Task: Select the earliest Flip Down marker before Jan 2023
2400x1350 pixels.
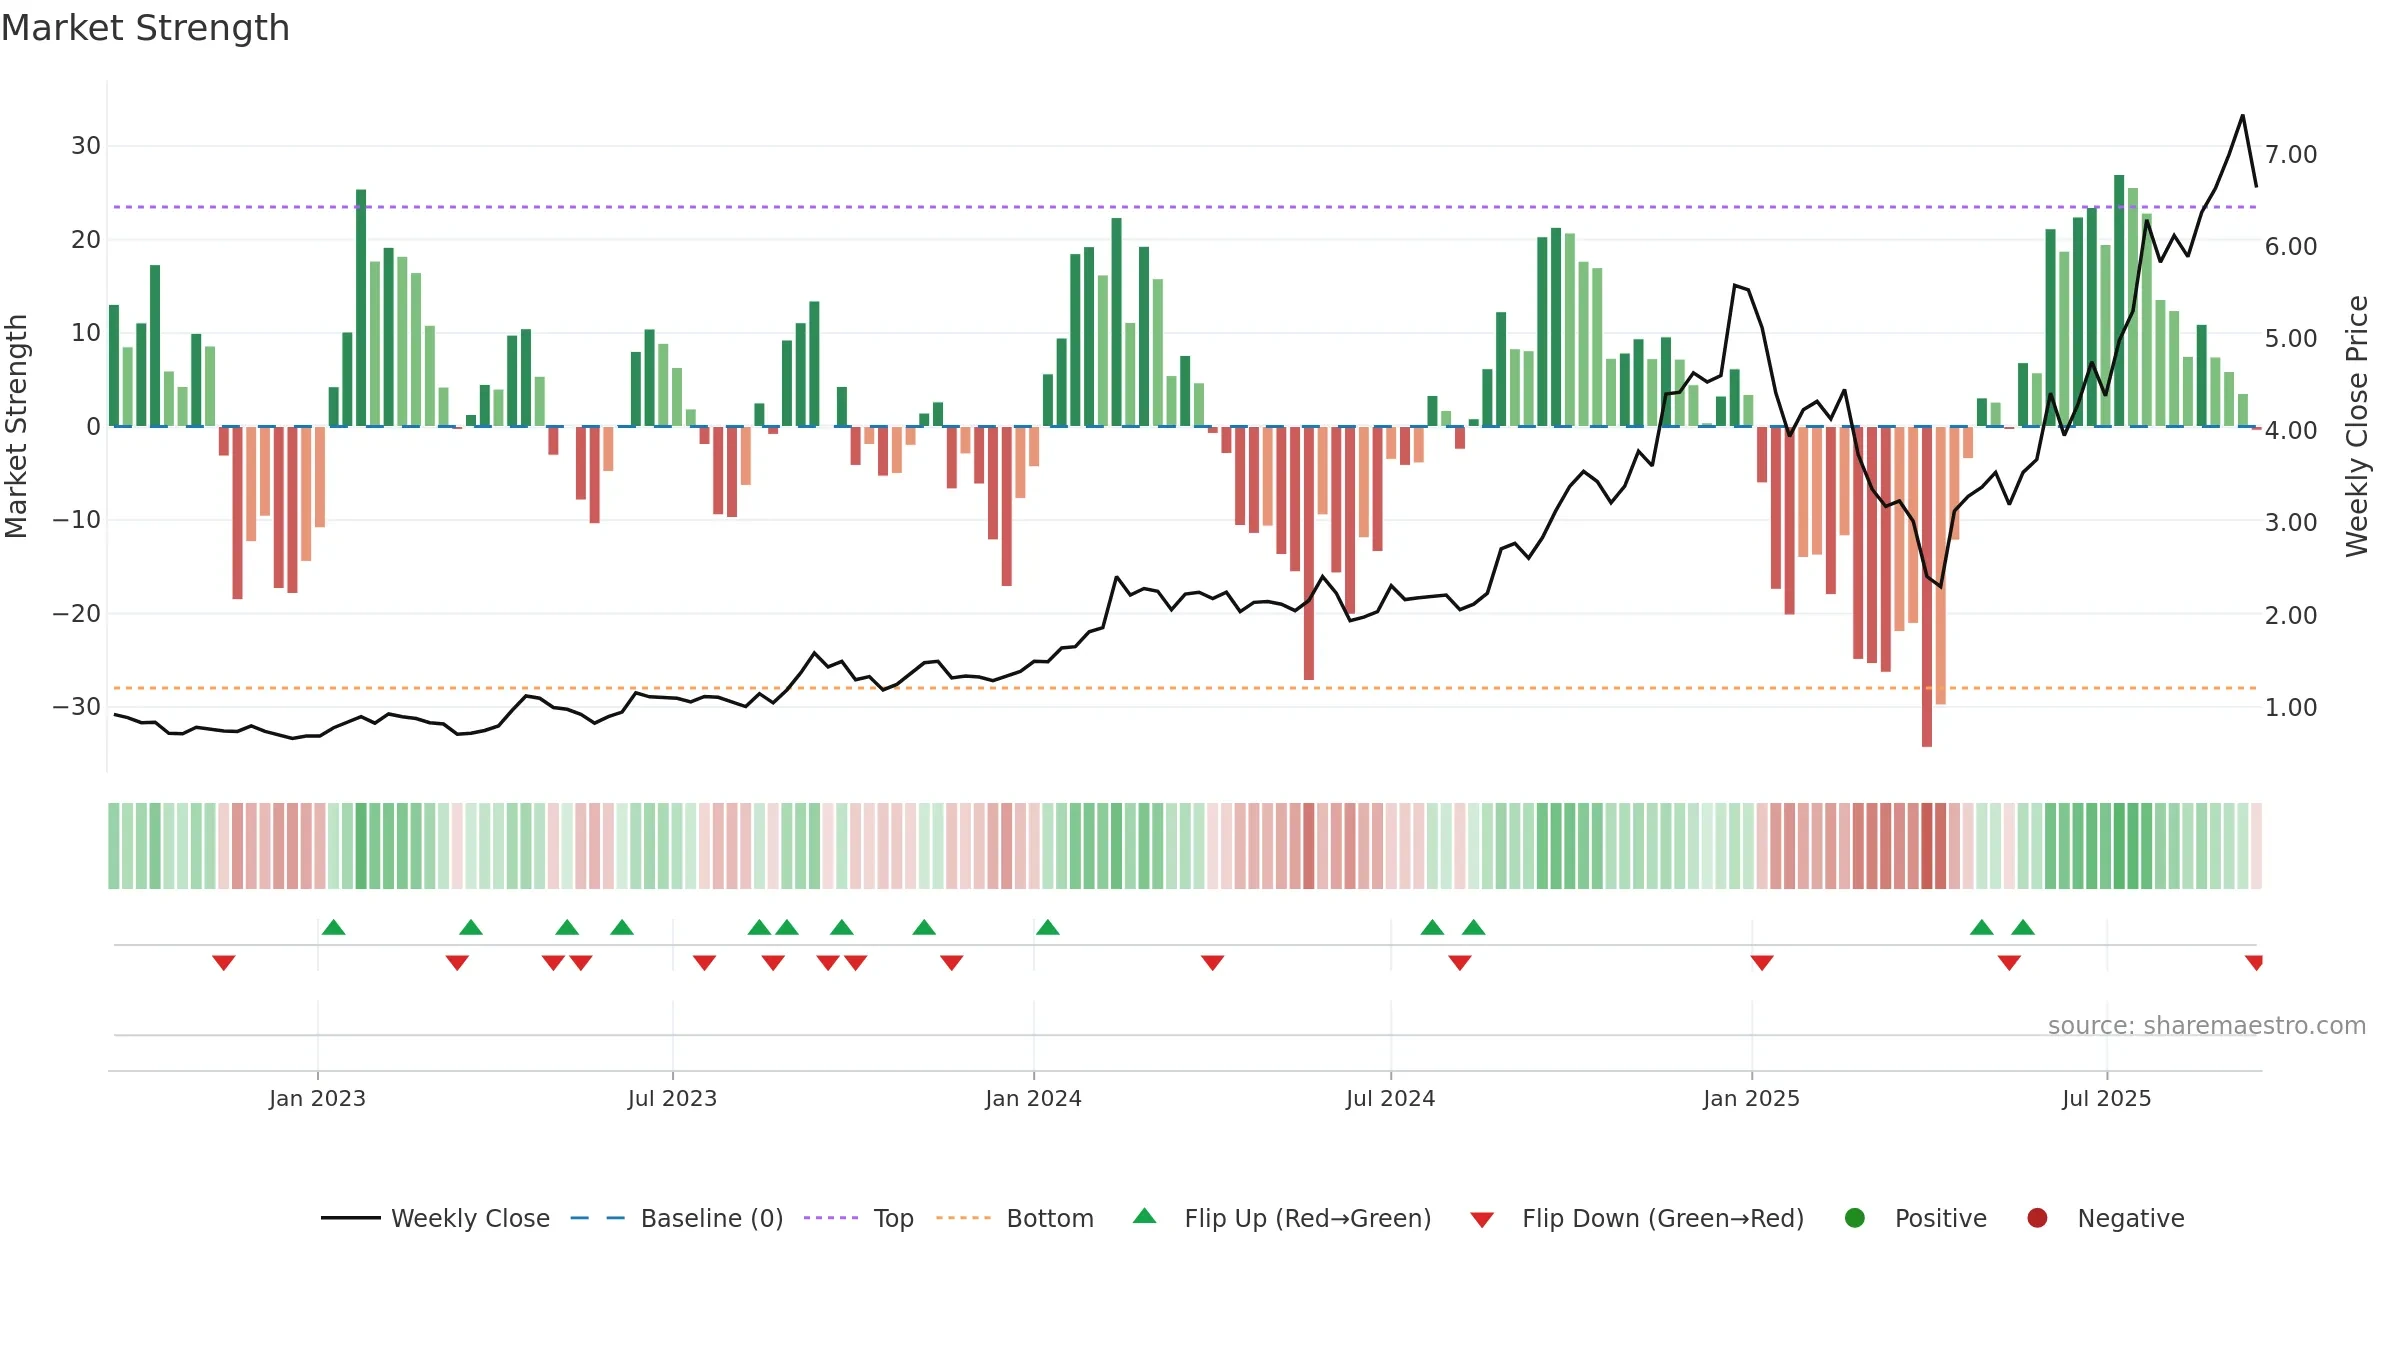Action: pos(224,962)
